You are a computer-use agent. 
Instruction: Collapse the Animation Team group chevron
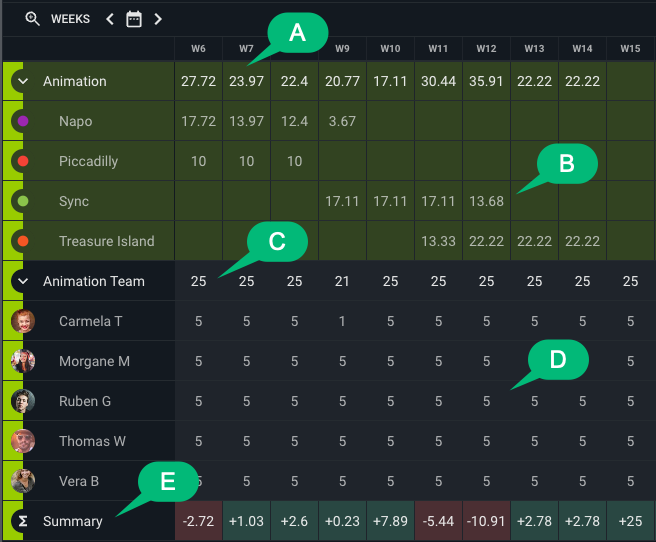pos(22,281)
